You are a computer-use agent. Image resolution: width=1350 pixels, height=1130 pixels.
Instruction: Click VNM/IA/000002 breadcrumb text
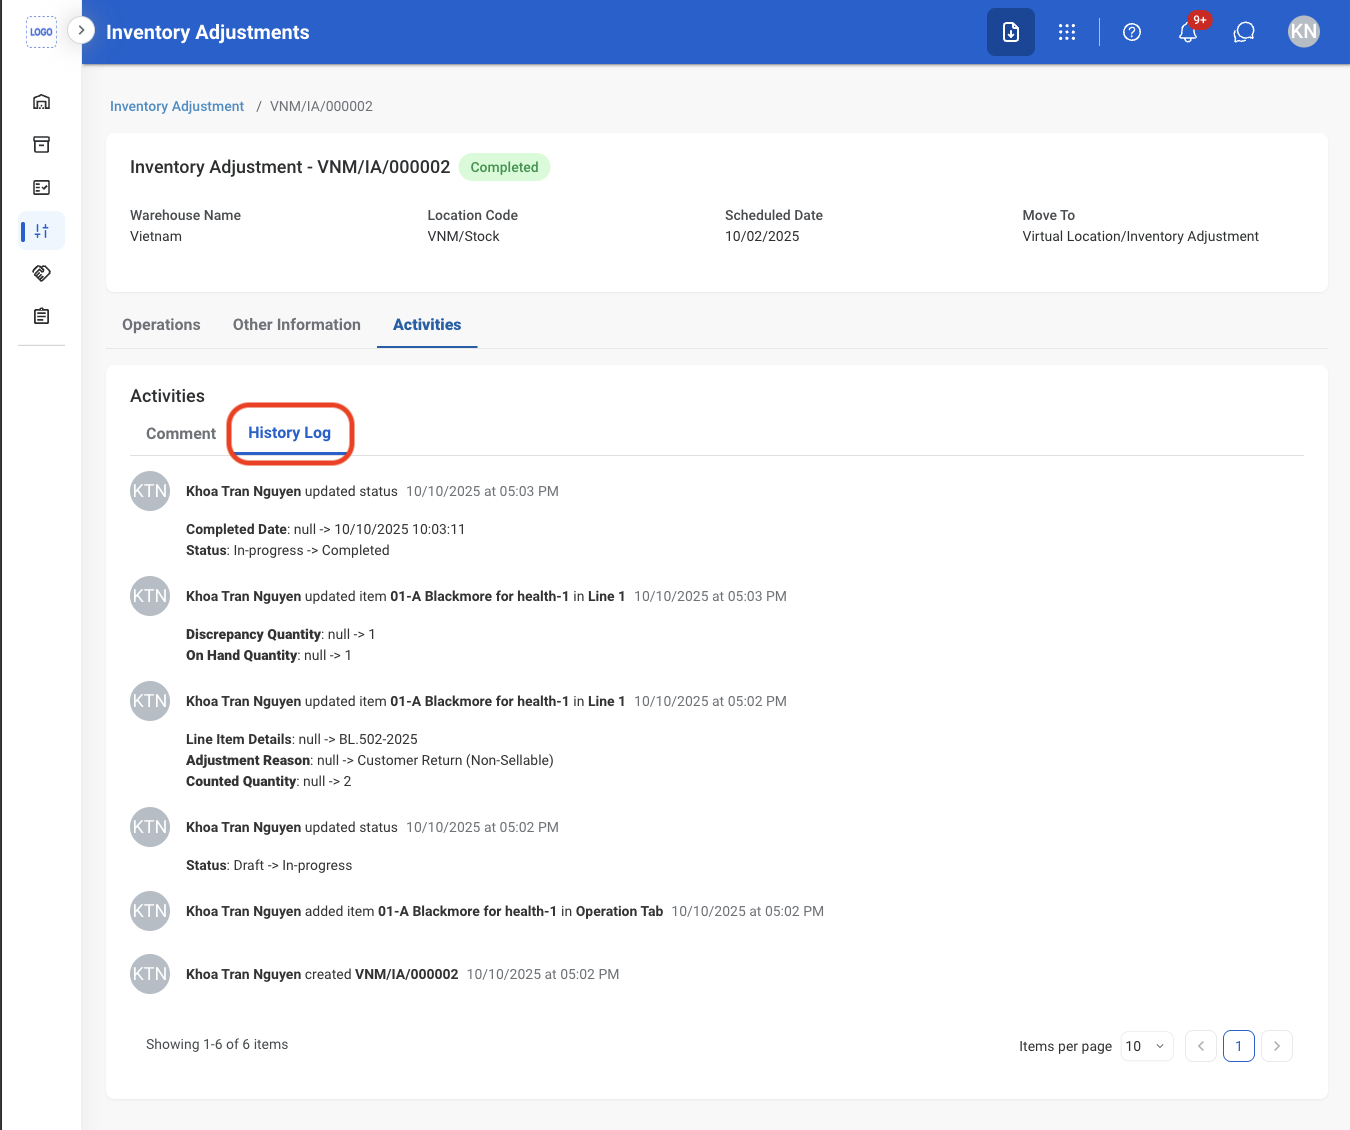(x=321, y=106)
